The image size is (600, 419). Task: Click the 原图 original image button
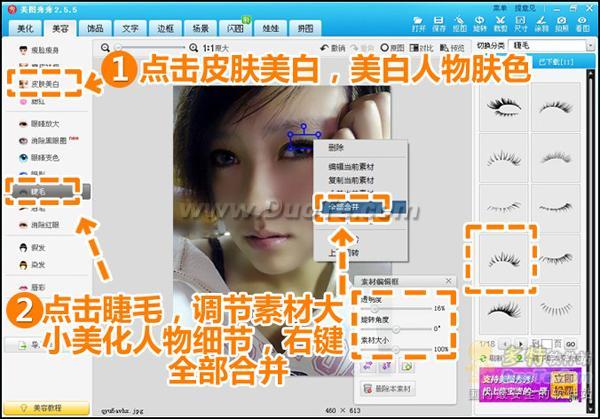pos(392,48)
